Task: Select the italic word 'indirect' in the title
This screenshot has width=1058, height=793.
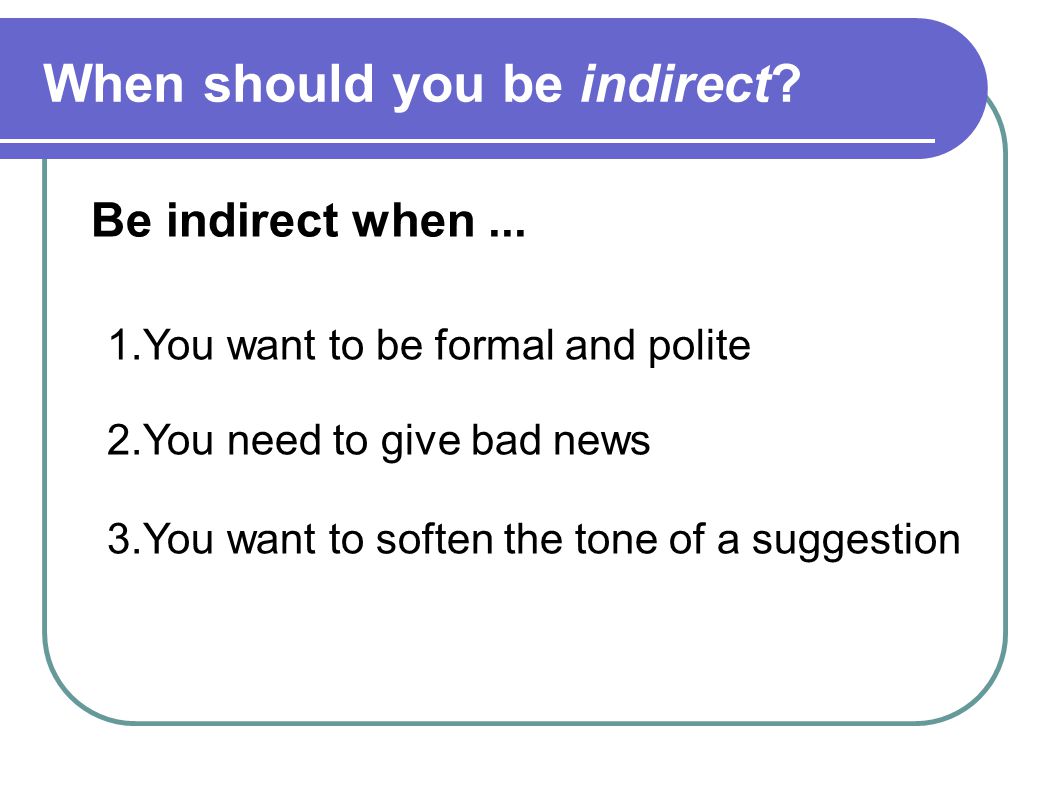Action: 675,84
